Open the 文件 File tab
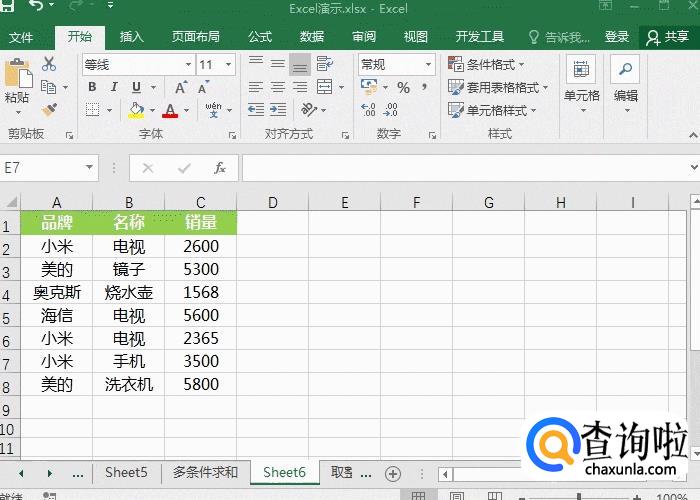The height and width of the screenshot is (500, 700). [21, 37]
